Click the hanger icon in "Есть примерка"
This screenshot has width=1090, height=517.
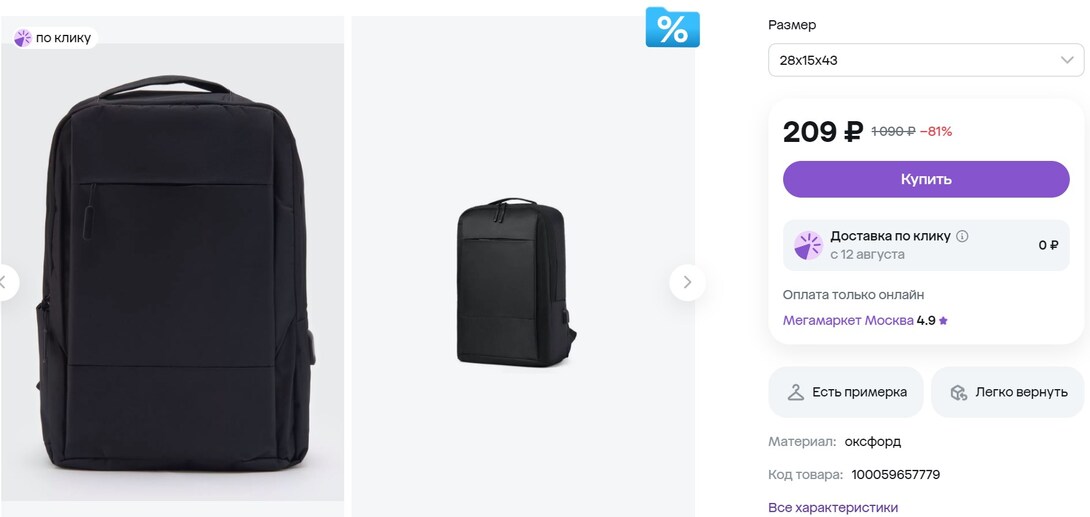point(796,392)
